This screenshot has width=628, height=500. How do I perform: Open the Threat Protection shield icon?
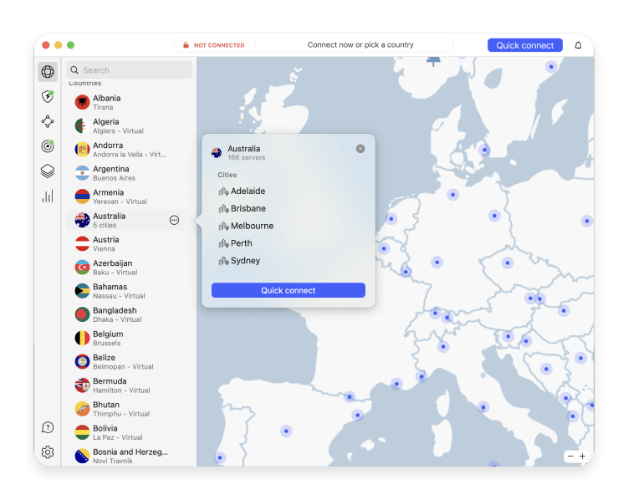coord(48,97)
